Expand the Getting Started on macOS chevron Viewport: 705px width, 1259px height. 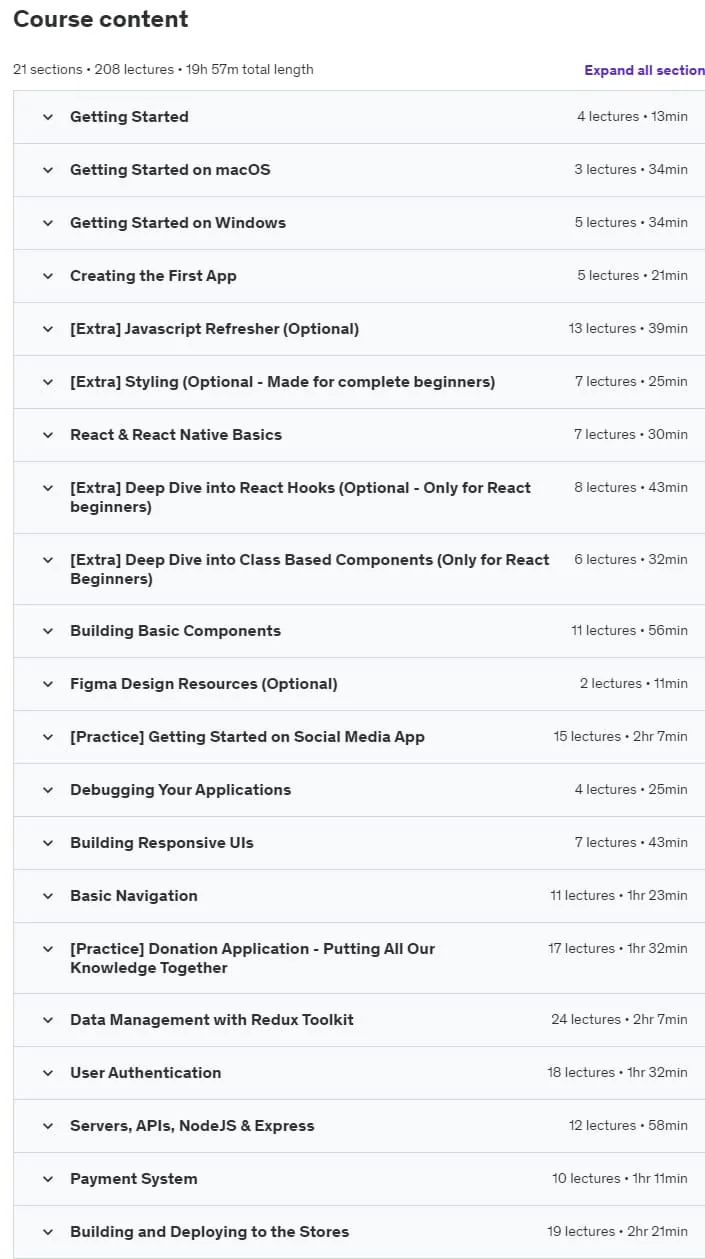(x=47, y=170)
